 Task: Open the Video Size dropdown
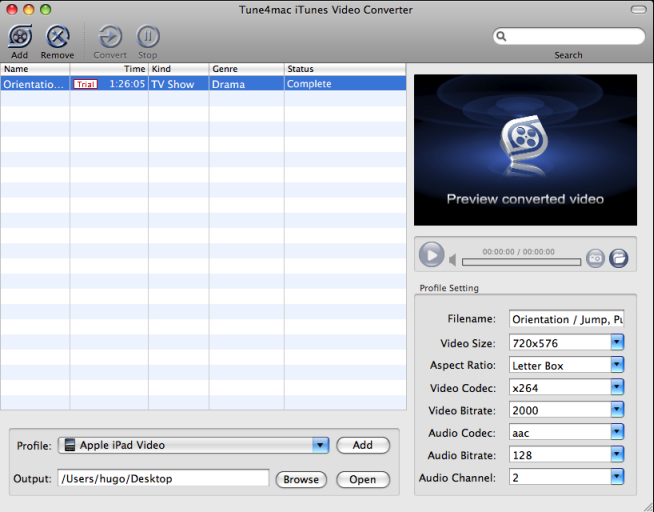[617, 343]
